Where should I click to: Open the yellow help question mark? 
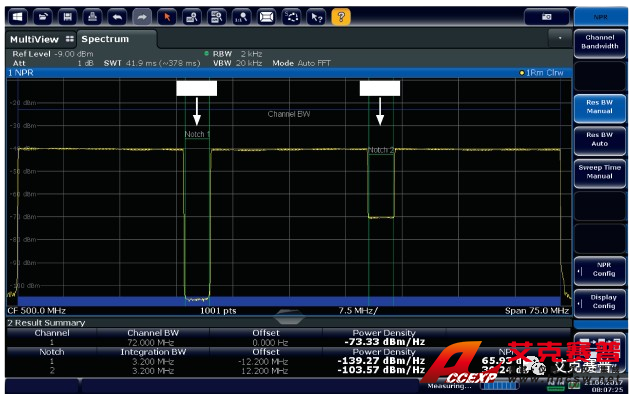[341, 17]
